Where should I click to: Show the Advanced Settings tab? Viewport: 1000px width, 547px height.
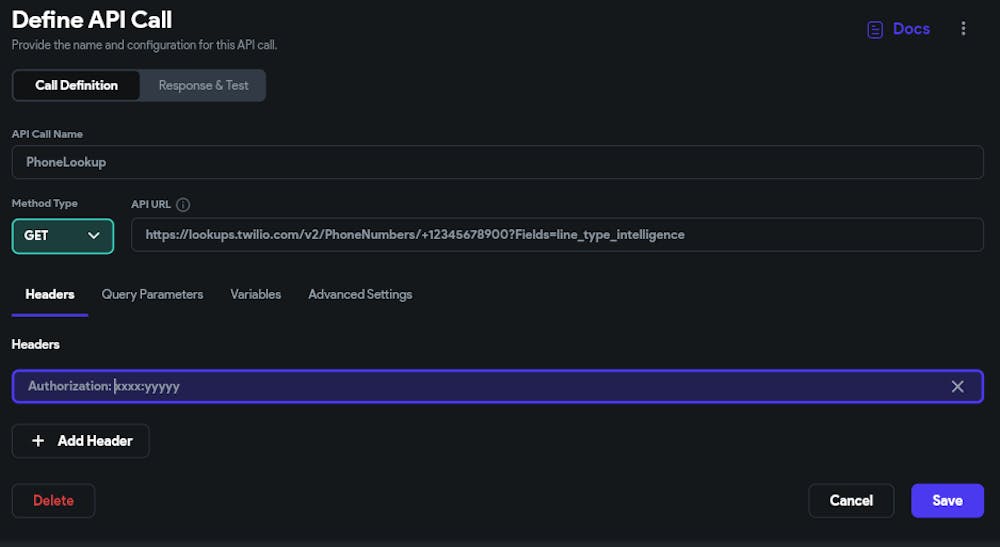(360, 294)
